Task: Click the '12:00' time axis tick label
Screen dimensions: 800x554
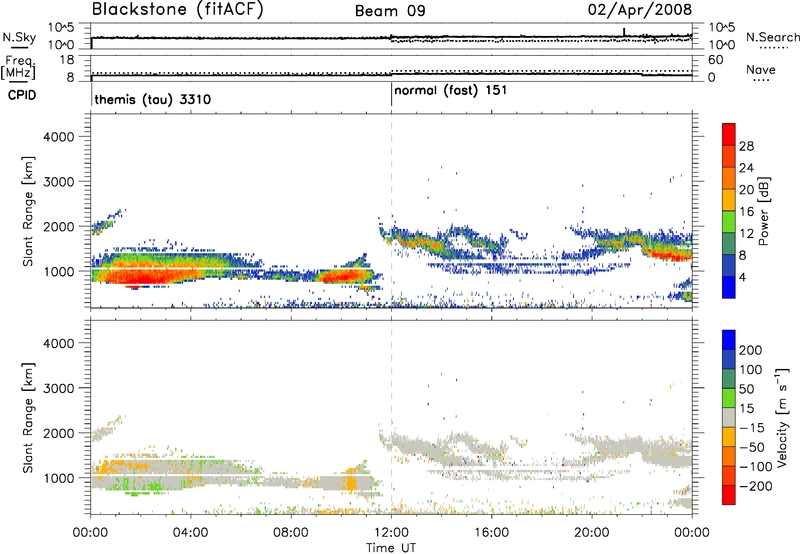Action: [x=391, y=533]
